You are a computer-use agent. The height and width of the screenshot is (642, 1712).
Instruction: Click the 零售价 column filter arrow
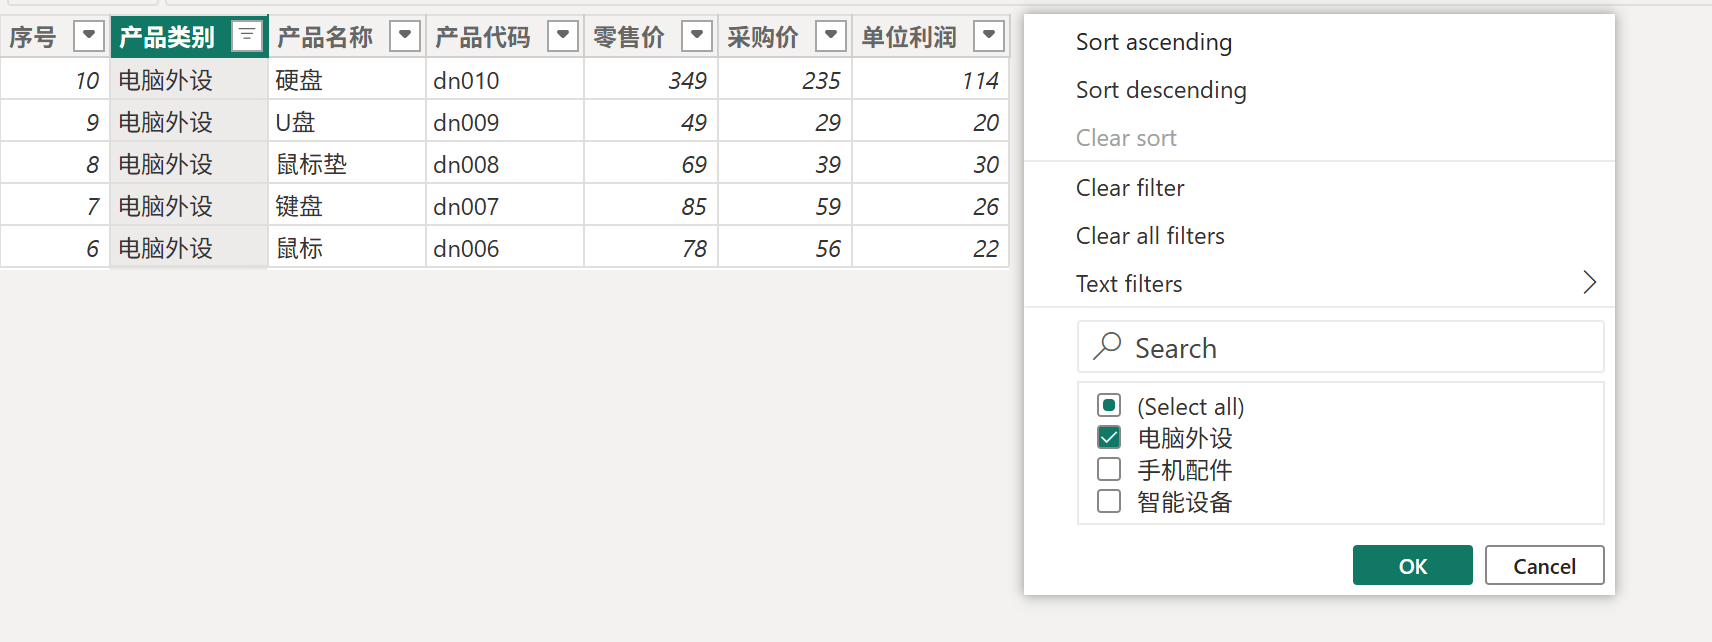point(696,37)
